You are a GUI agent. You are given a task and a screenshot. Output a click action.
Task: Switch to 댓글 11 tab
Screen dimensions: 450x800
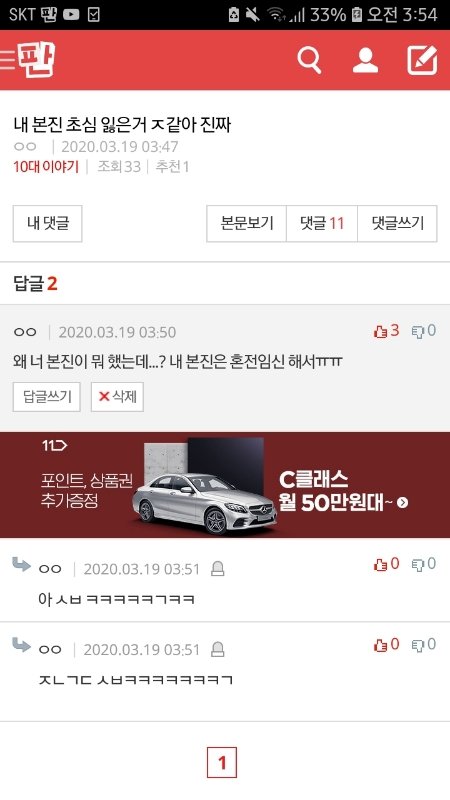(322, 223)
